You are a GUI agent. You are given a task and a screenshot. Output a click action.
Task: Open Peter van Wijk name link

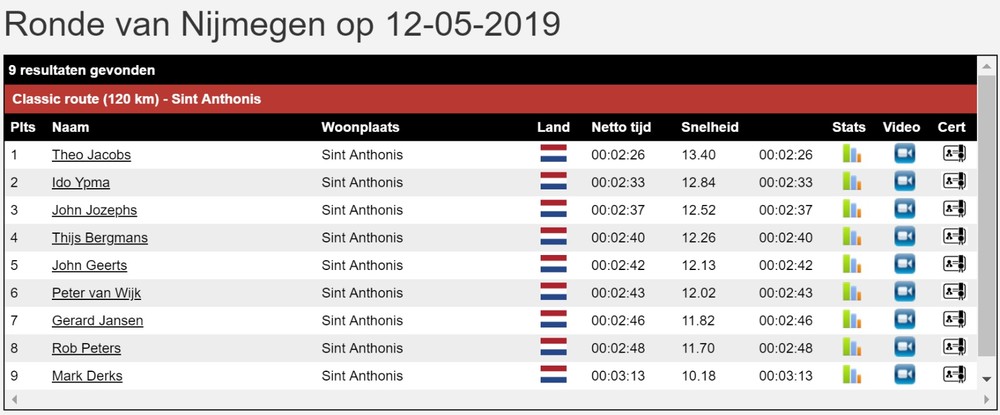[x=96, y=293]
